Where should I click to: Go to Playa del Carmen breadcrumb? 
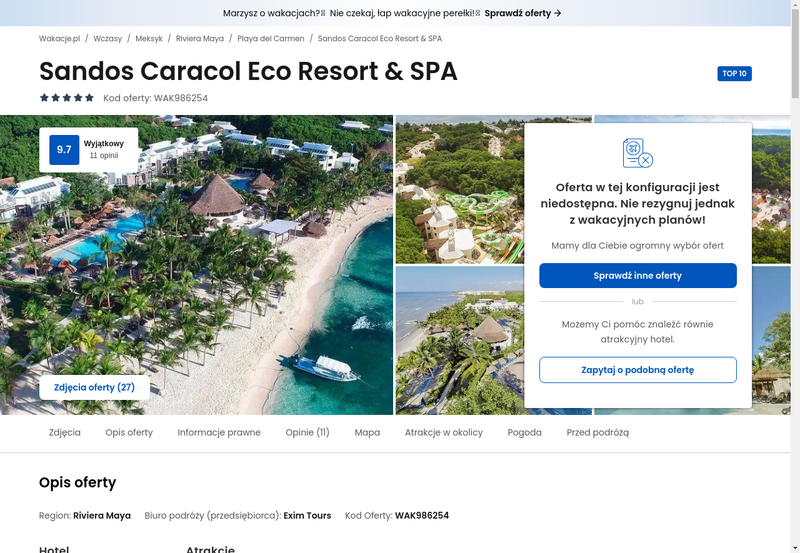[271, 39]
